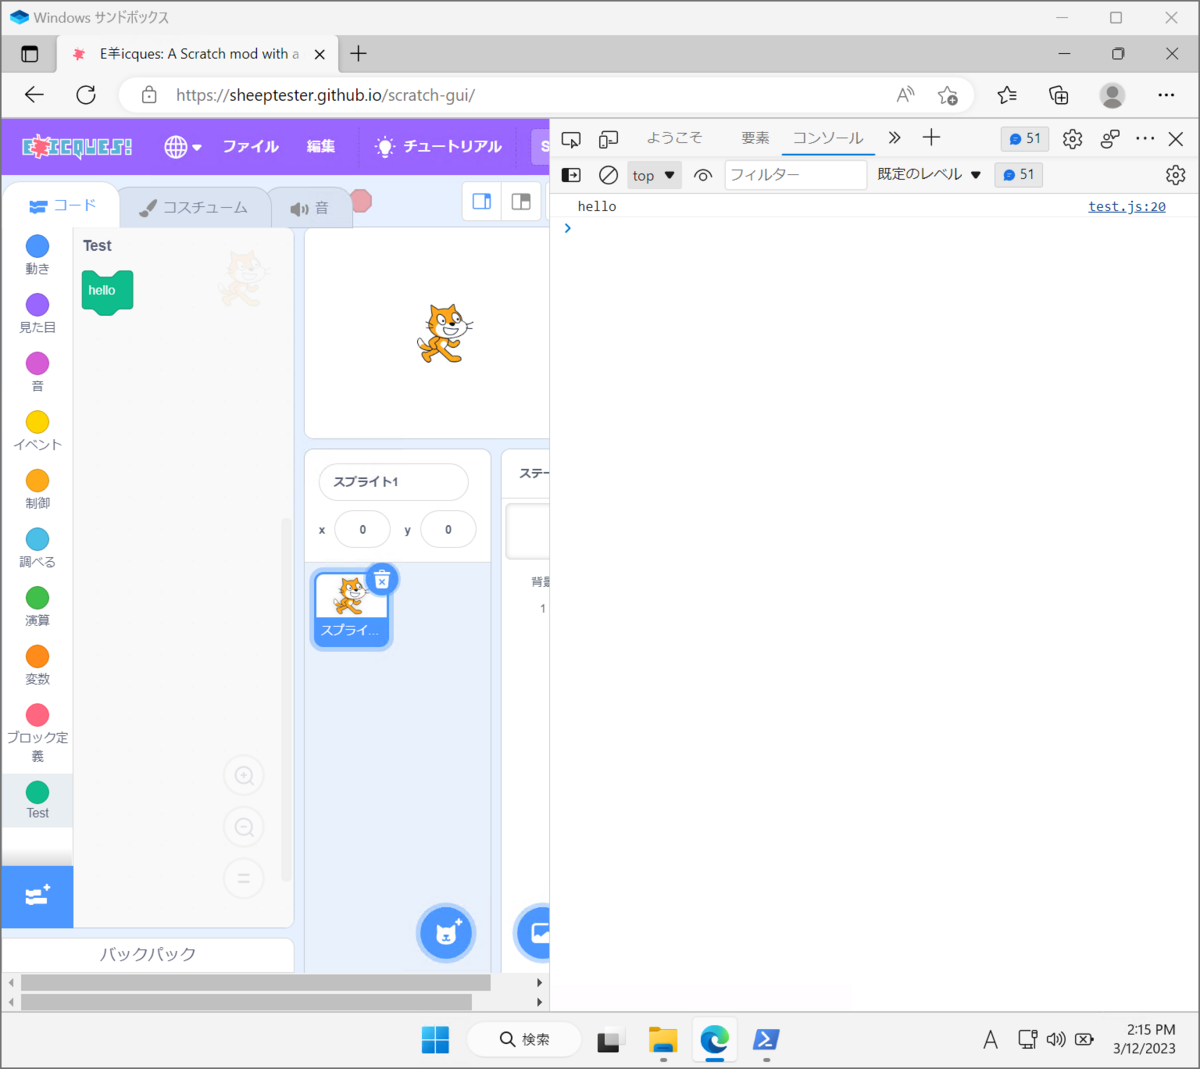Open the test.js:20 source link
The width and height of the screenshot is (1200, 1069).
[1127, 206]
